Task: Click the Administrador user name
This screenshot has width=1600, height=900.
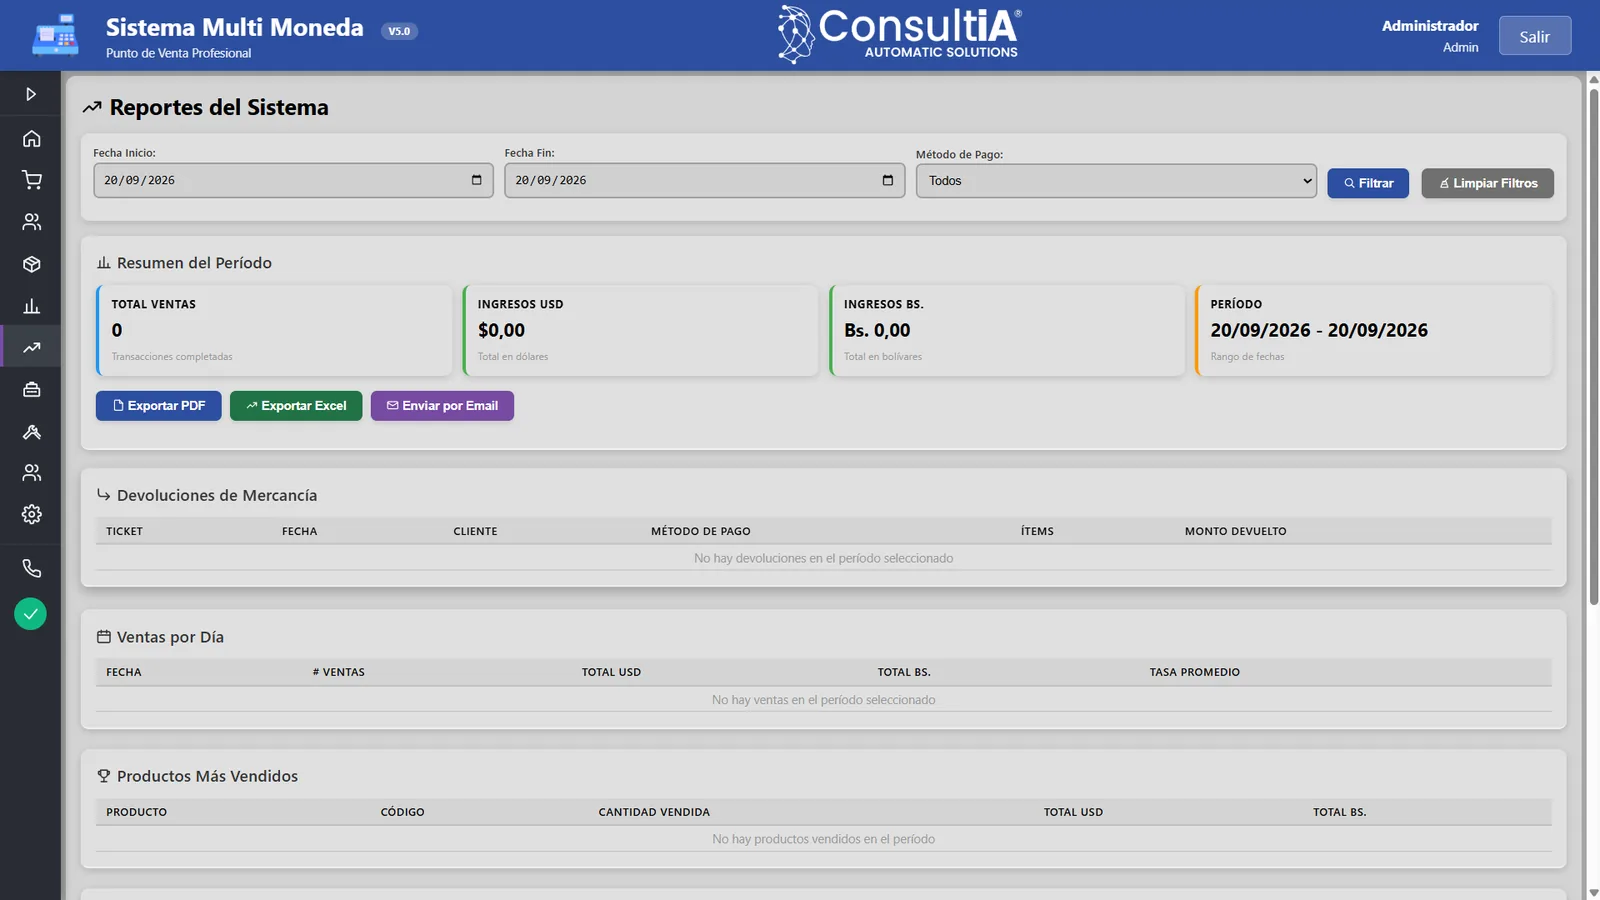Action: point(1430,26)
